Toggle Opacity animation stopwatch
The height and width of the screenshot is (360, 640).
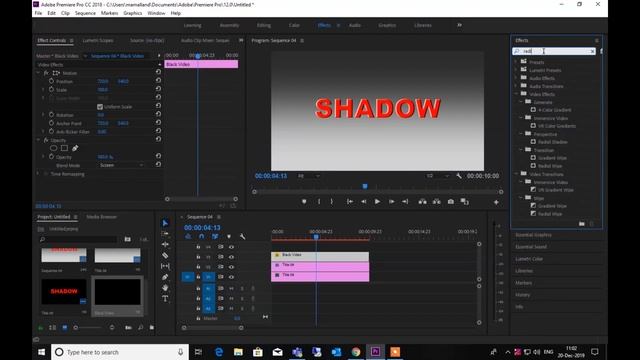(x=51, y=157)
